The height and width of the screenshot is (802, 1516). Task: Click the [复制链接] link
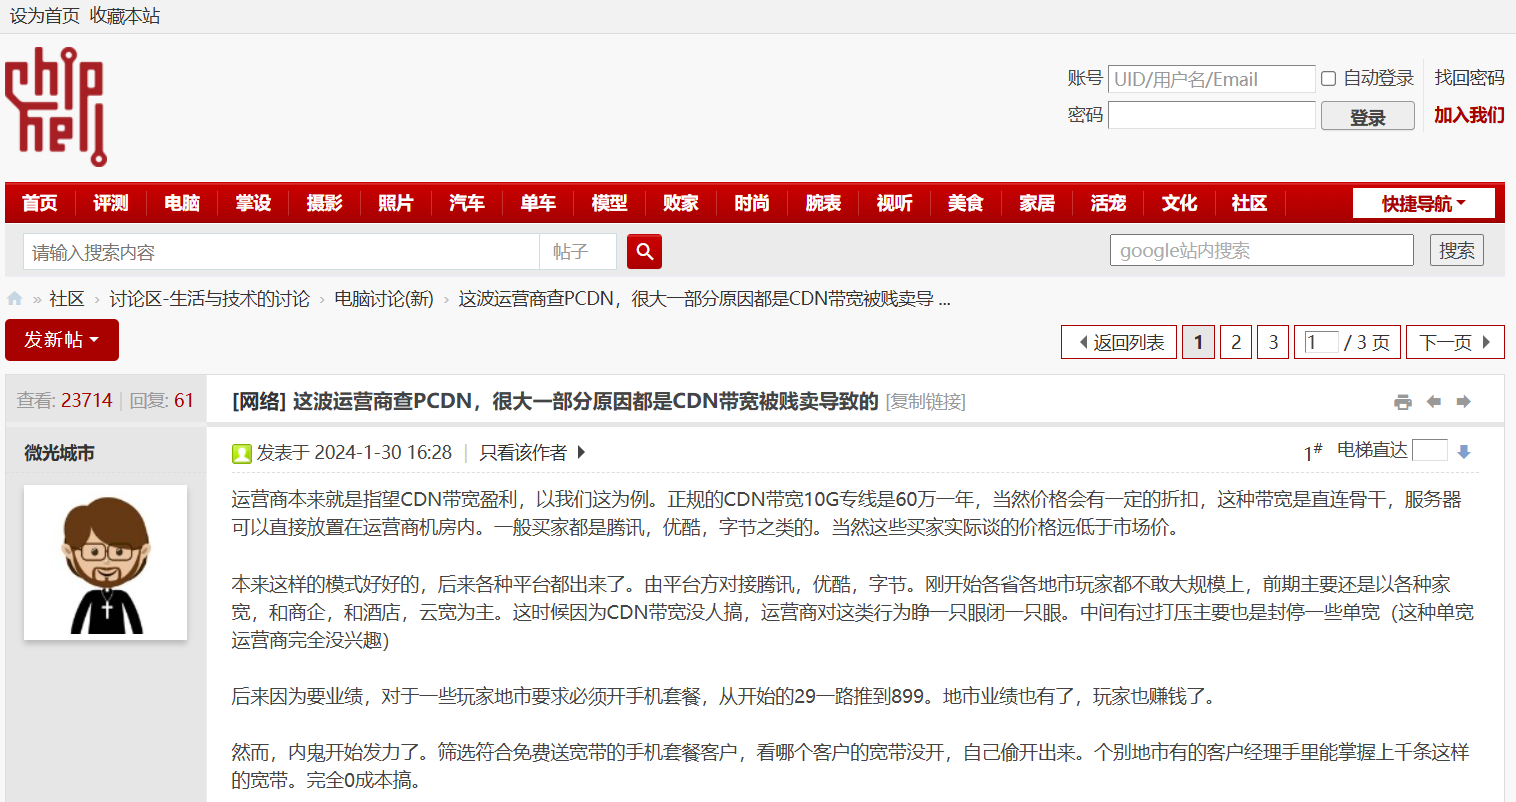926,402
